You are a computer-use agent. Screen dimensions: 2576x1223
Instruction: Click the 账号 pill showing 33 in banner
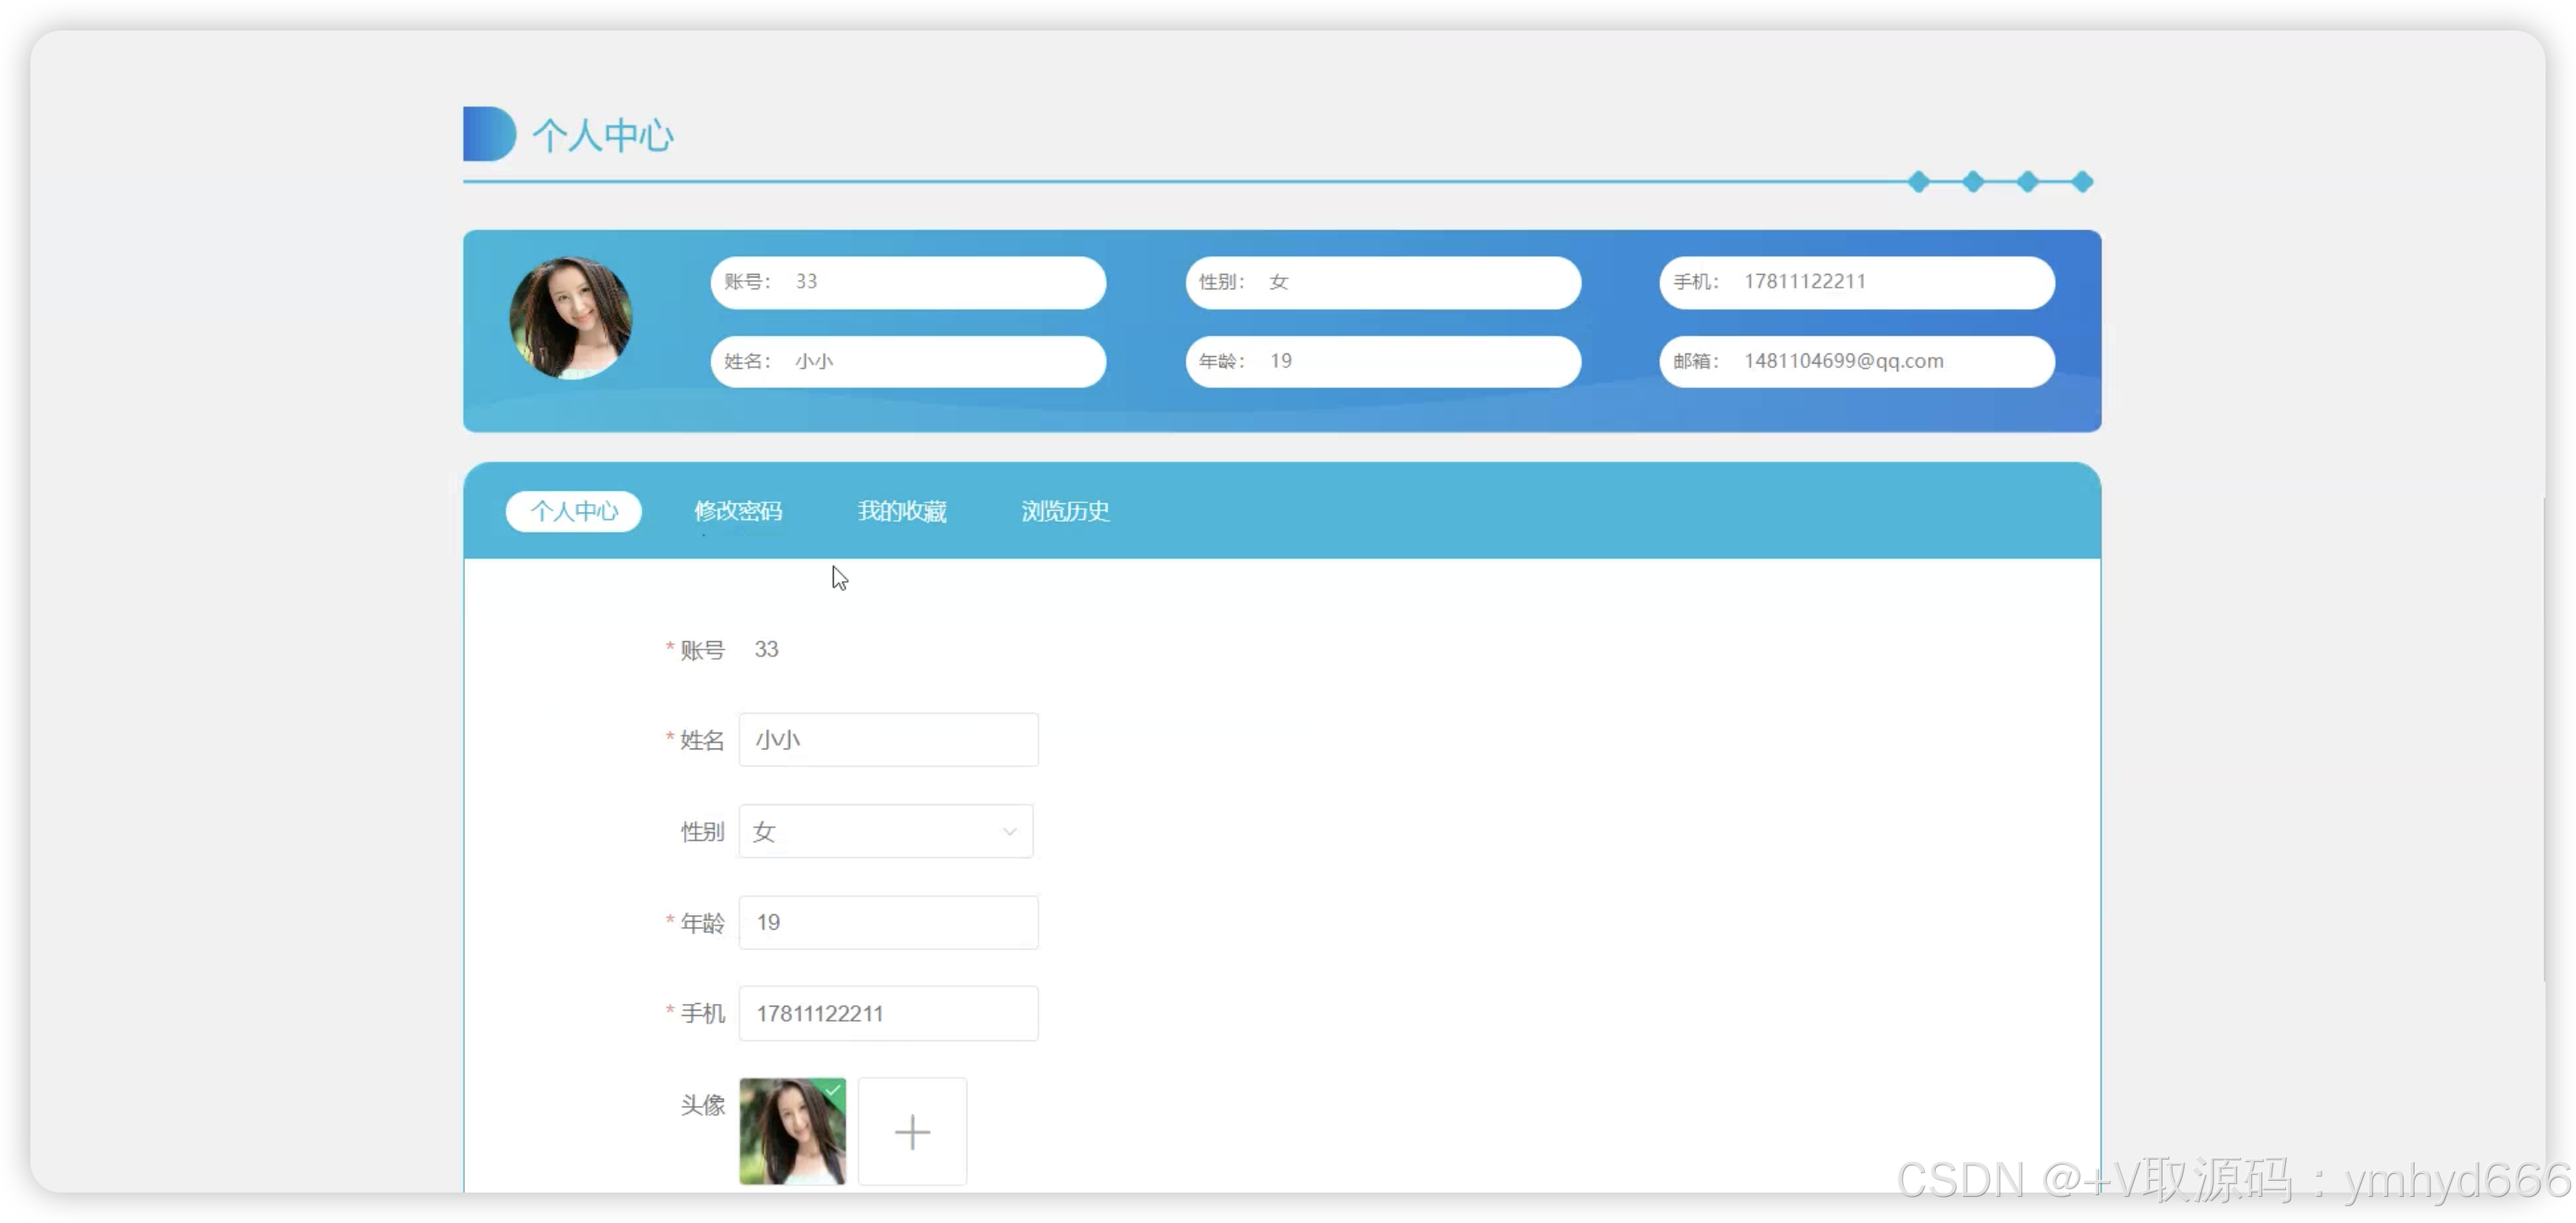[x=907, y=282]
